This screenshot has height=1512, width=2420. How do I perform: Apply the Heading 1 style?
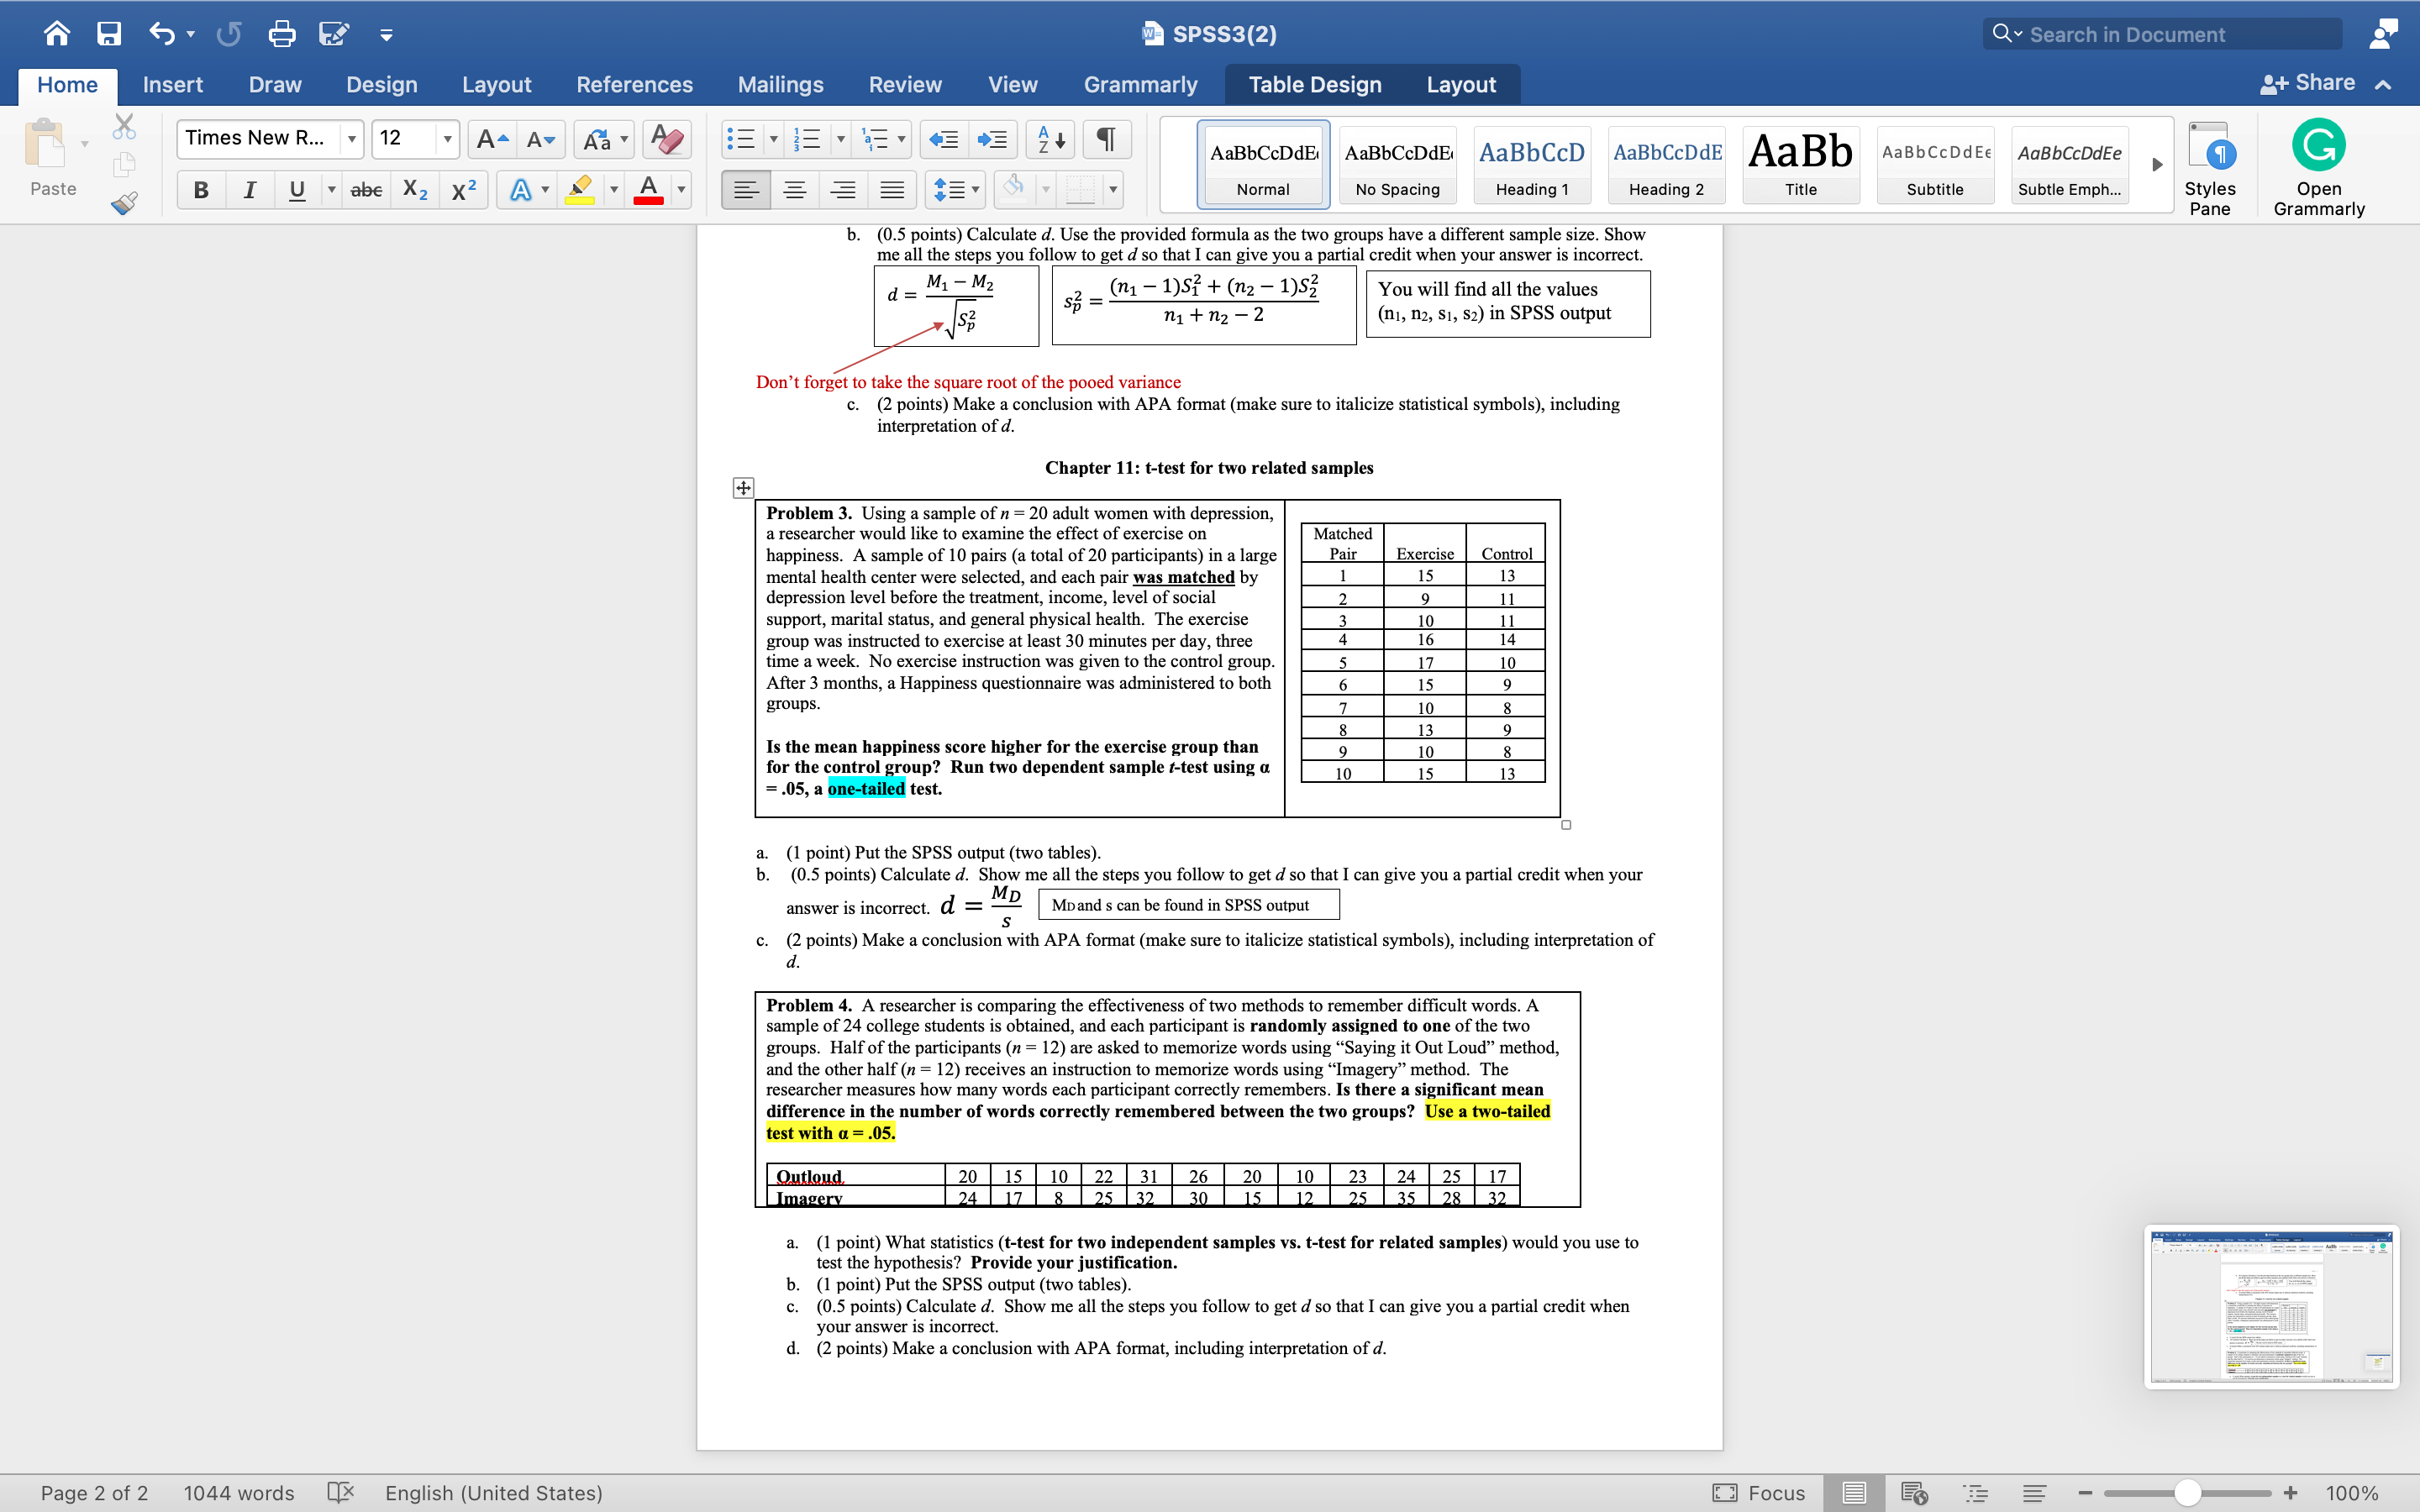1531,163
